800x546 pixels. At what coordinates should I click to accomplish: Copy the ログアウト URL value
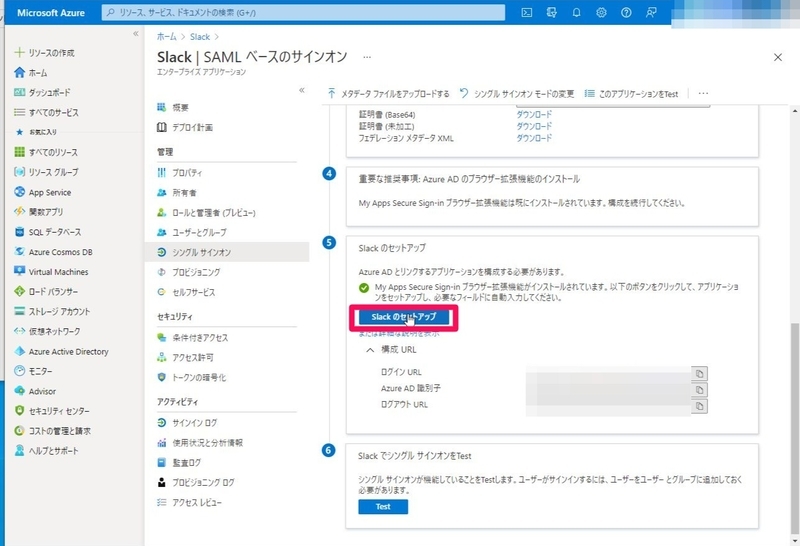699,406
